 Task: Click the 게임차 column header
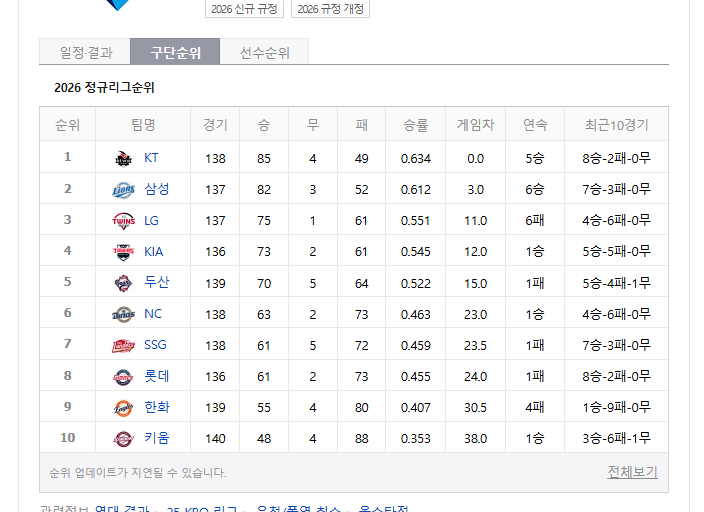475,124
